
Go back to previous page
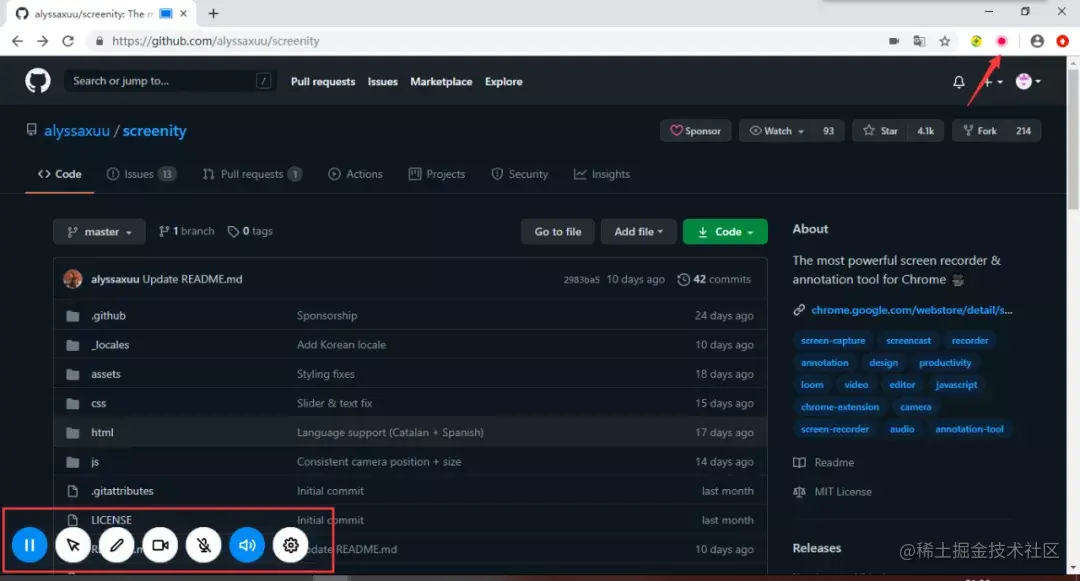pyautogui.click(x=17, y=41)
